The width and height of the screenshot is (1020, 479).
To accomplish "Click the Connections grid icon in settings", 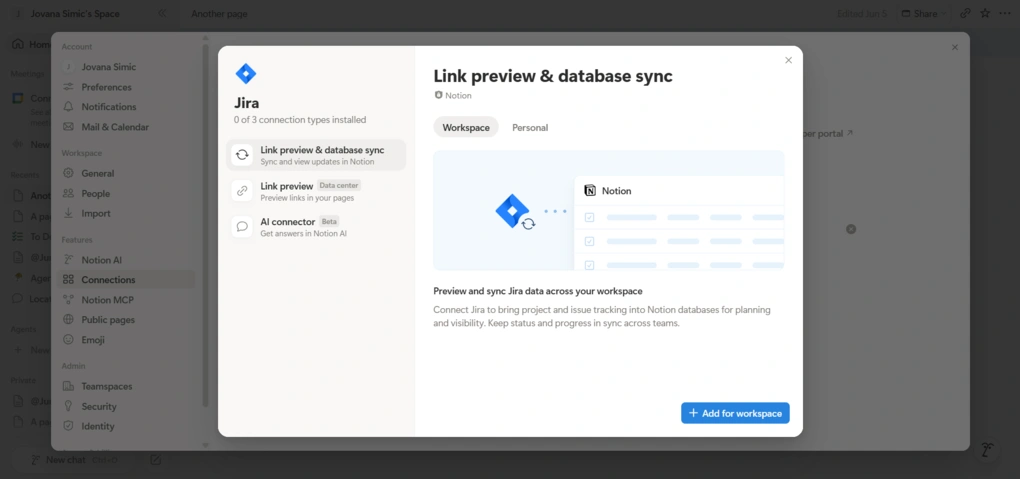I will click(x=68, y=280).
